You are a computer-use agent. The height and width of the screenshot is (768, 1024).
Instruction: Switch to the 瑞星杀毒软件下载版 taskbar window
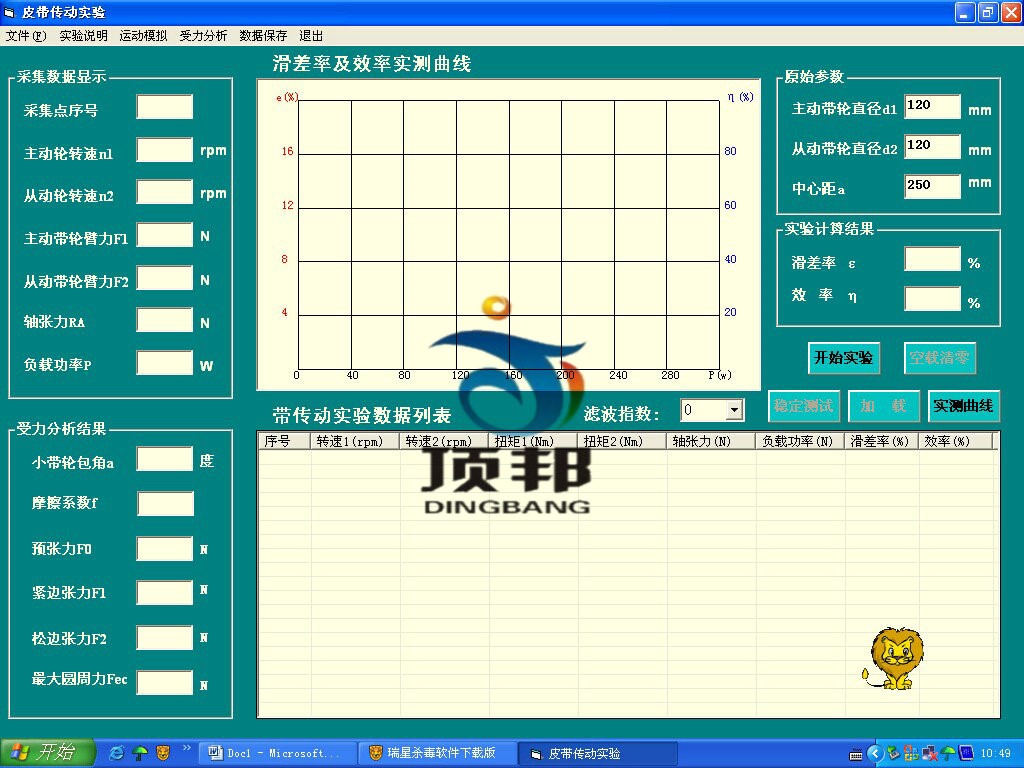437,753
